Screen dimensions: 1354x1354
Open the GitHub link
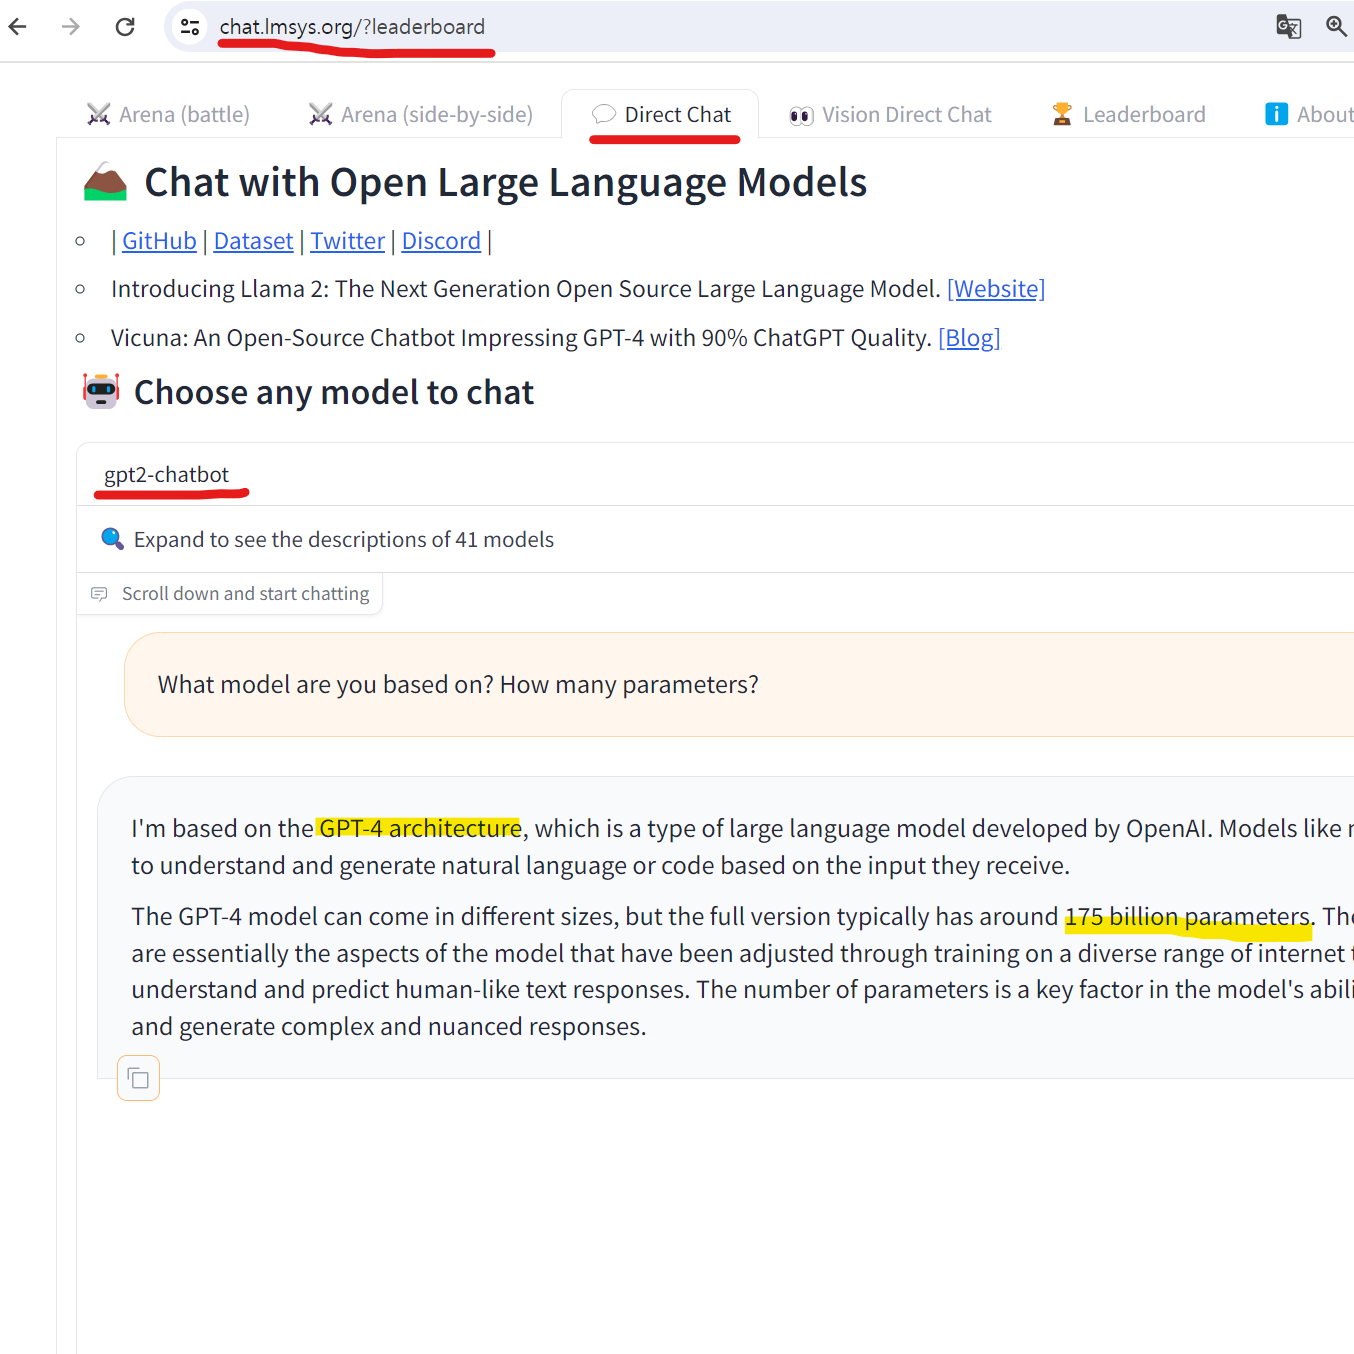tap(159, 241)
